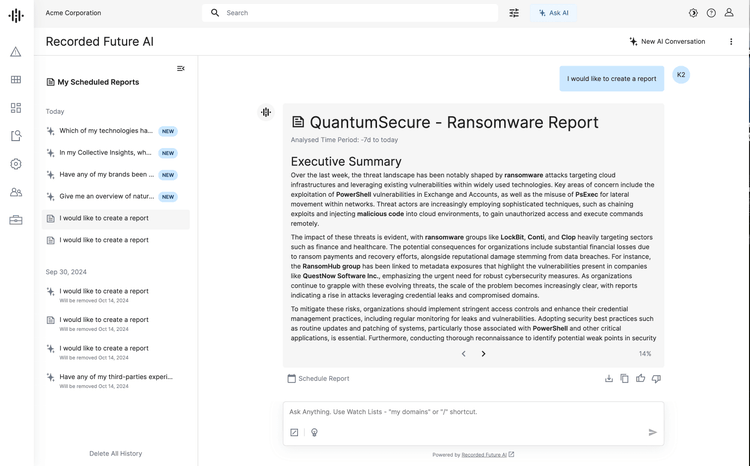Click the download report icon
This screenshot has height=466, width=750.
click(608, 379)
